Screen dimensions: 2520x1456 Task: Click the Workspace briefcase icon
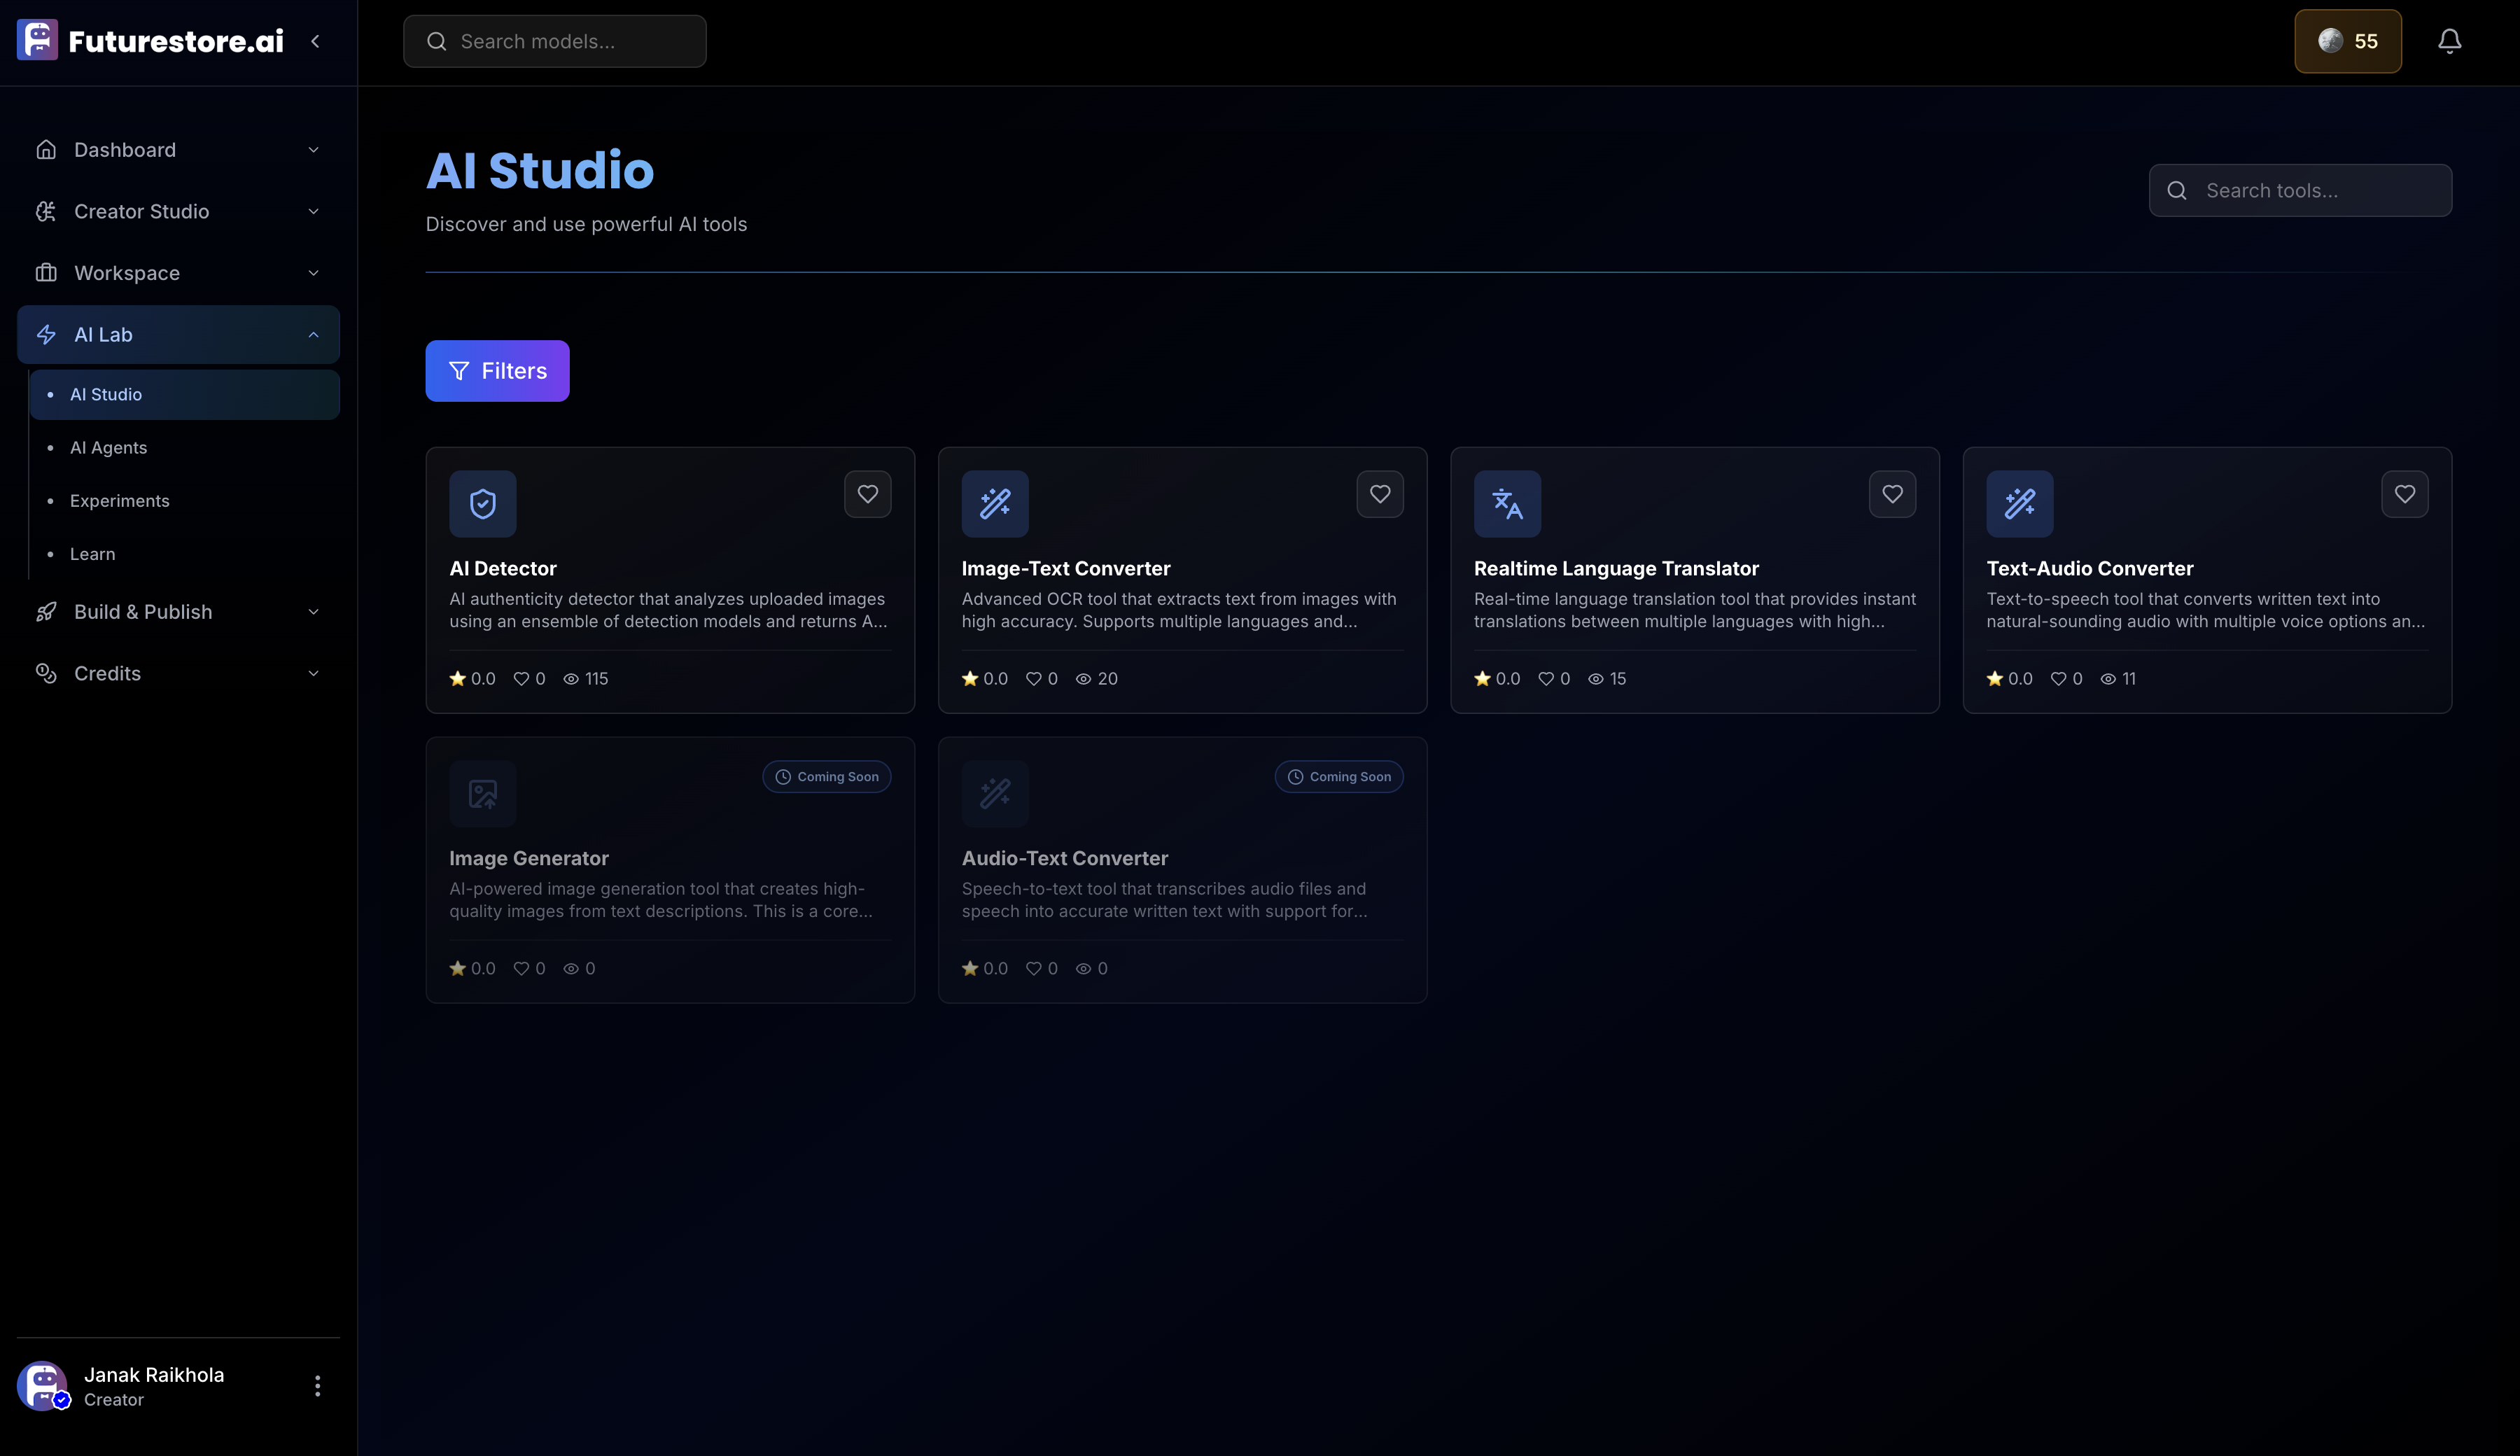46,273
